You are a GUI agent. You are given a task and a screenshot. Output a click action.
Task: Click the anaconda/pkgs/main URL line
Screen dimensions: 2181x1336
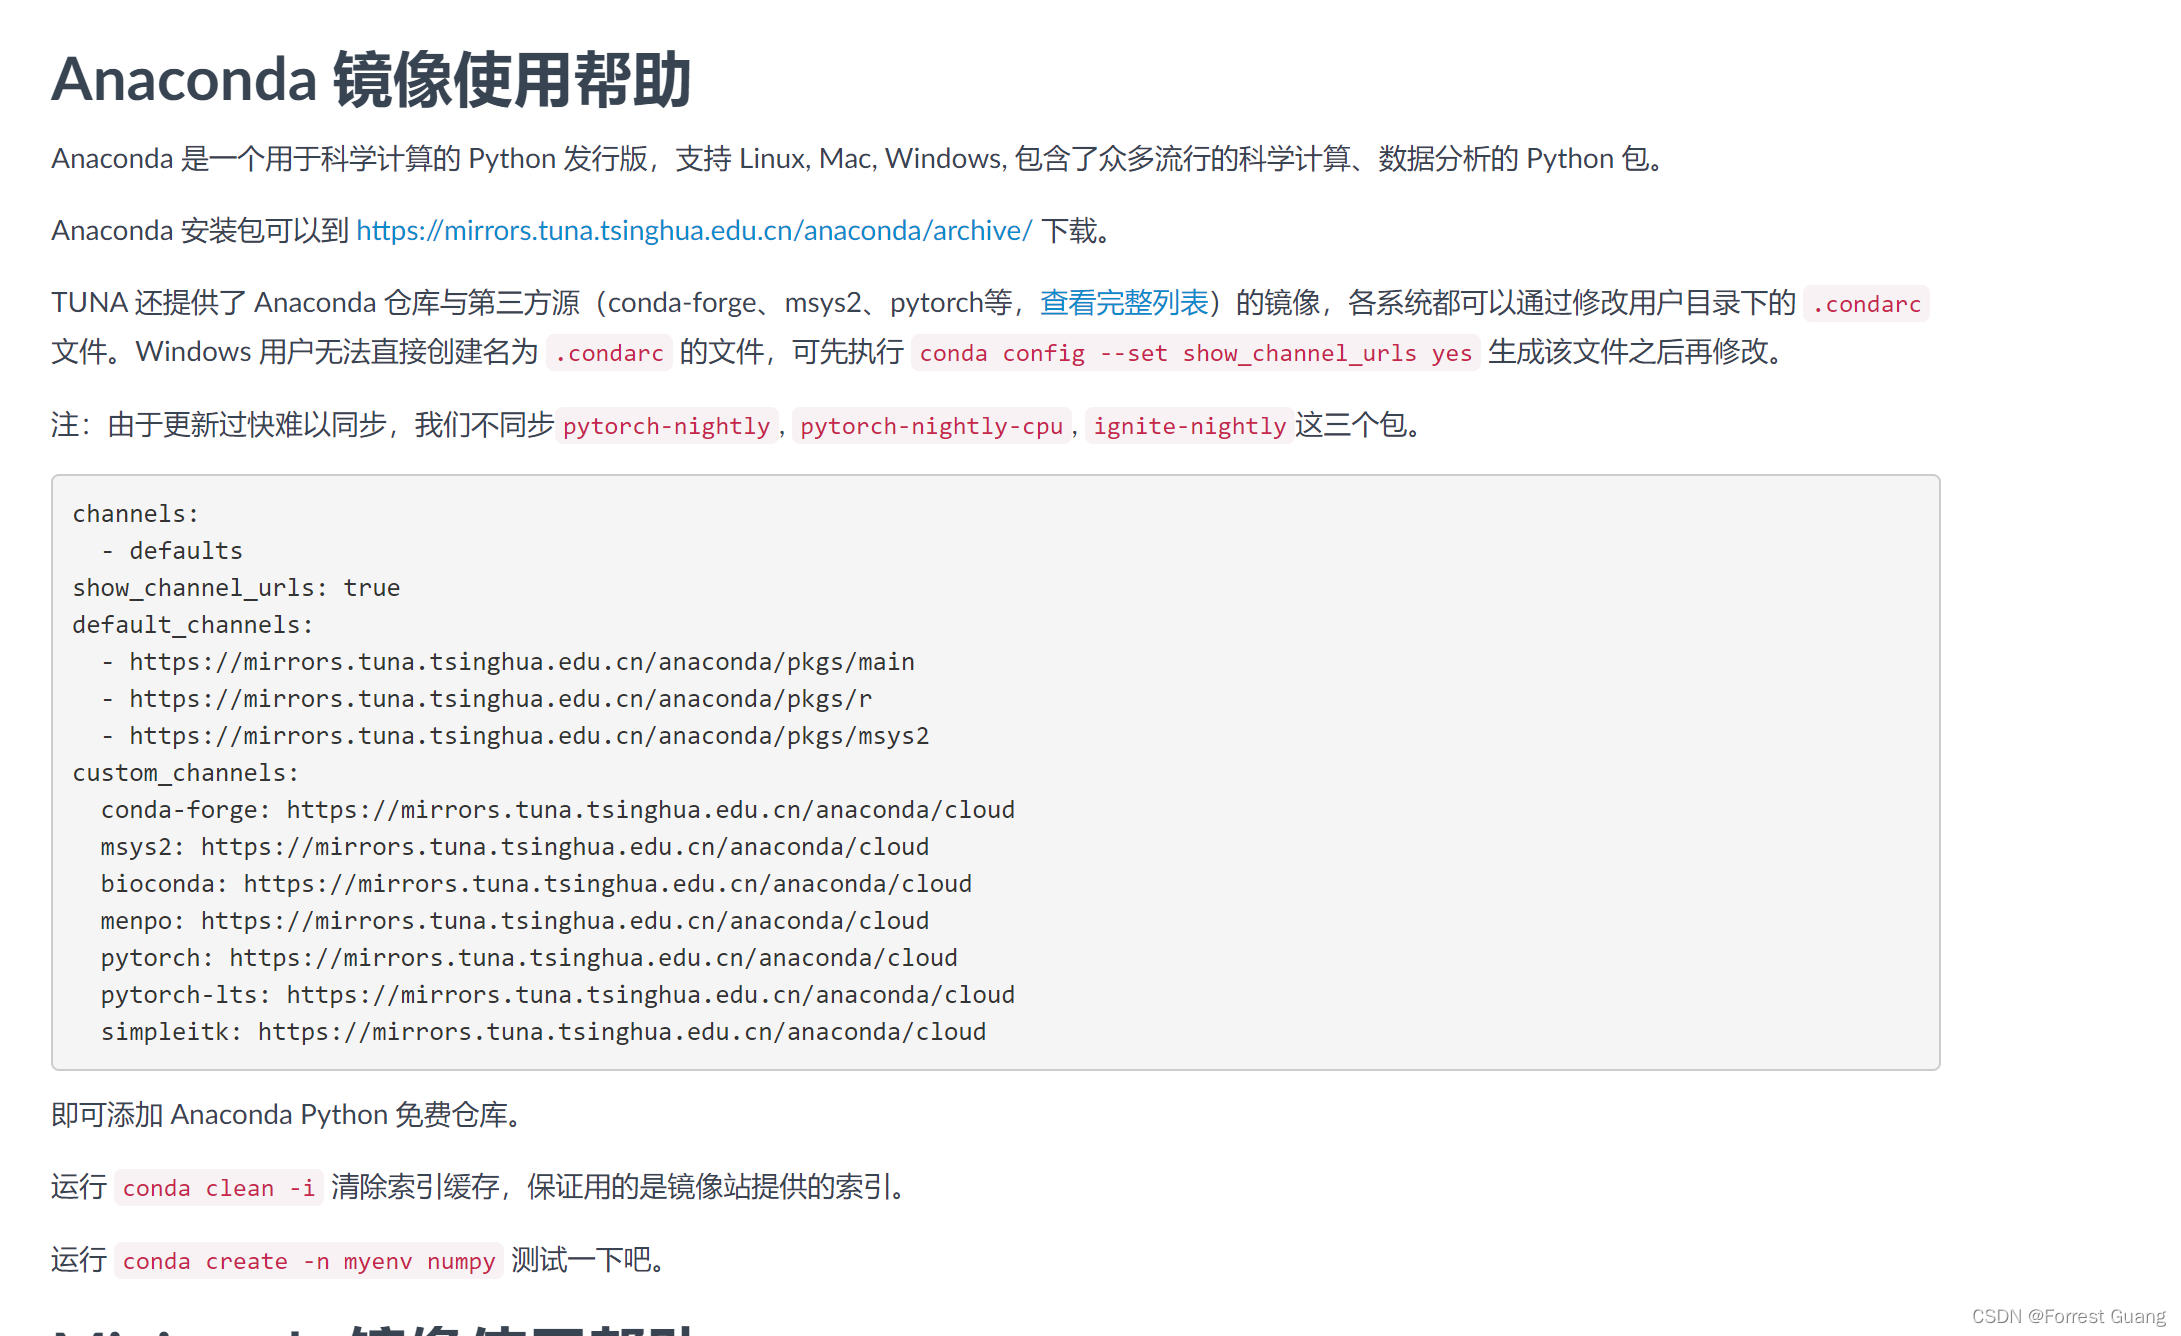[x=508, y=662]
